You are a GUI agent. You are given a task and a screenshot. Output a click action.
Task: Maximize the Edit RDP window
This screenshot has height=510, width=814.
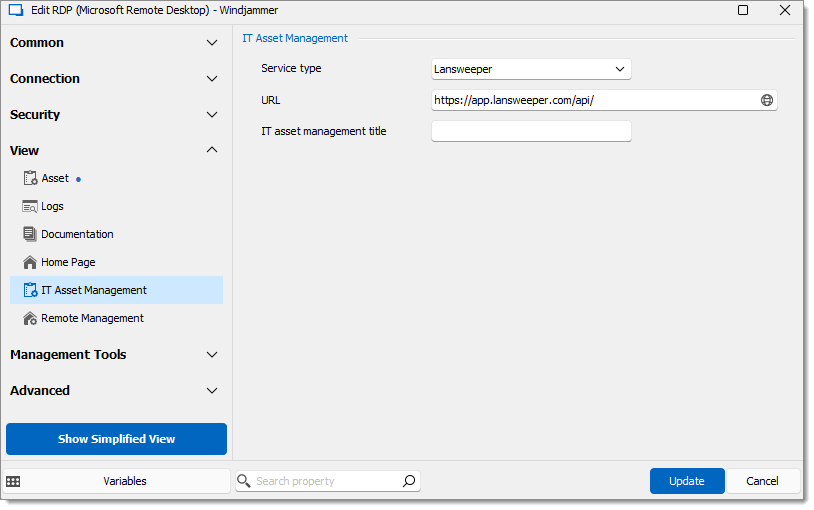tap(743, 10)
